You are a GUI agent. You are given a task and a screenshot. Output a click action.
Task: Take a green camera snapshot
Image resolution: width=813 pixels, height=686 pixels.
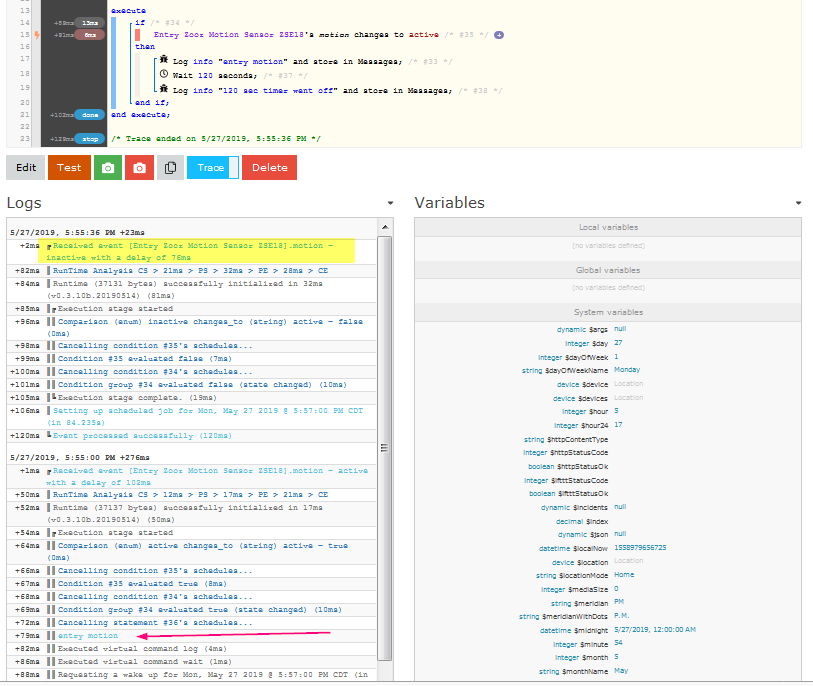tap(108, 167)
